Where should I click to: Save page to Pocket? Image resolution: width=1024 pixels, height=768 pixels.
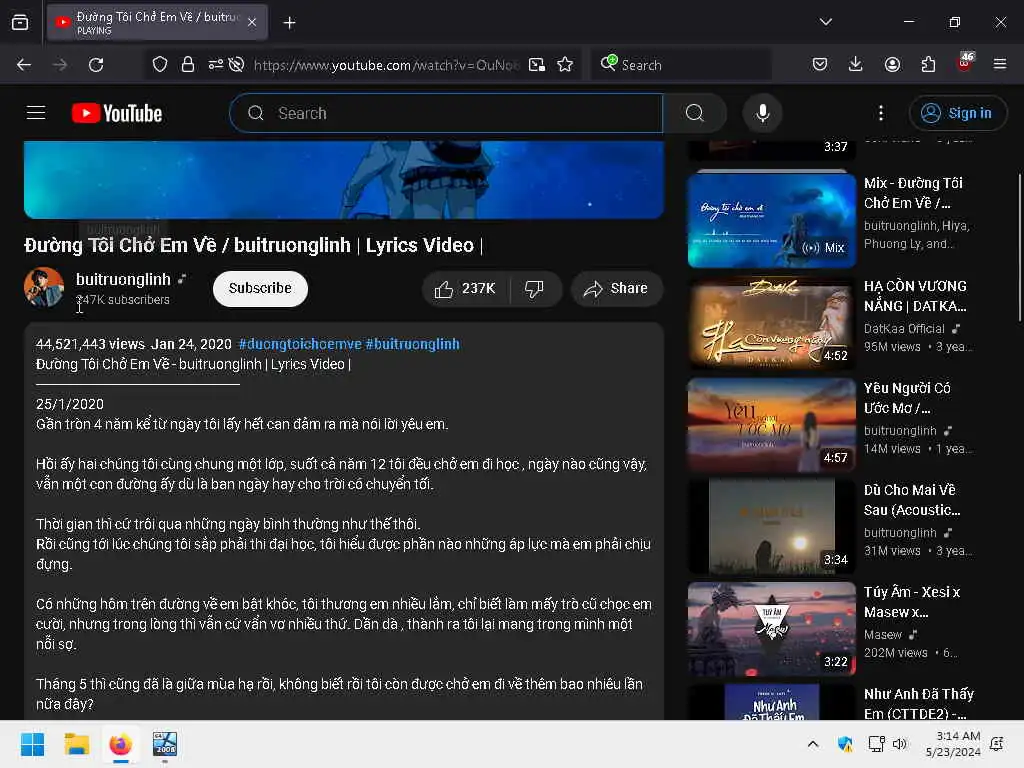pos(820,64)
